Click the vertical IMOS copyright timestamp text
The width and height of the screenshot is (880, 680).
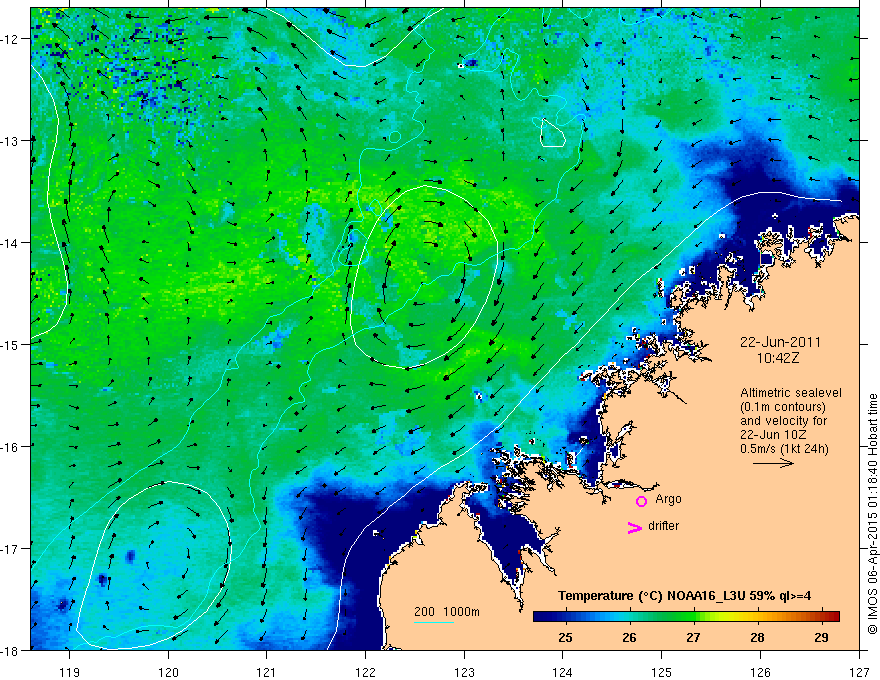tap(873, 514)
